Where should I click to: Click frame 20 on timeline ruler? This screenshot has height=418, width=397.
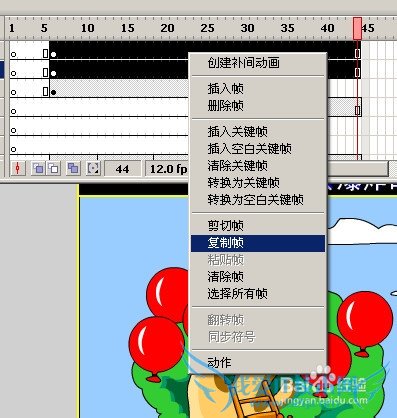coord(167,28)
